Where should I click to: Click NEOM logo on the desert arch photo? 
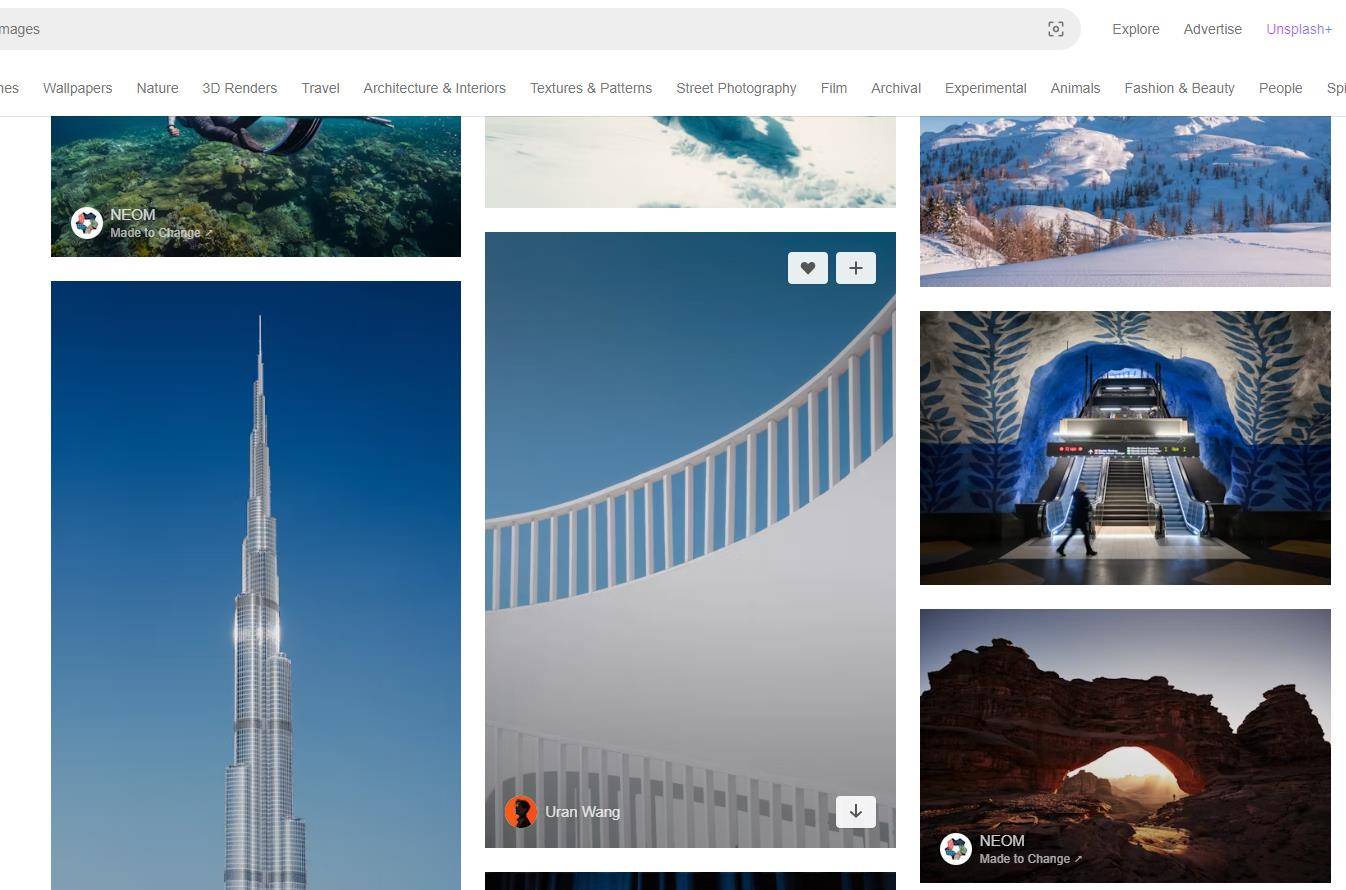click(955, 849)
